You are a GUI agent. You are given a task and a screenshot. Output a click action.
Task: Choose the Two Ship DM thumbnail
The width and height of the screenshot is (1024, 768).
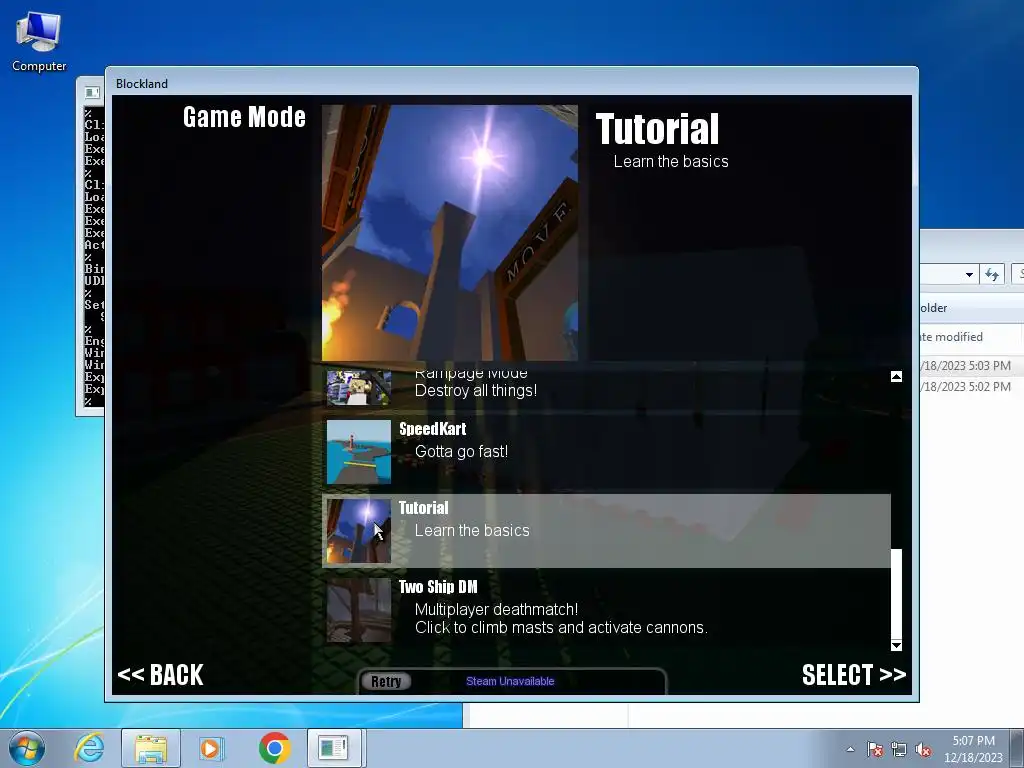[x=359, y=610]
